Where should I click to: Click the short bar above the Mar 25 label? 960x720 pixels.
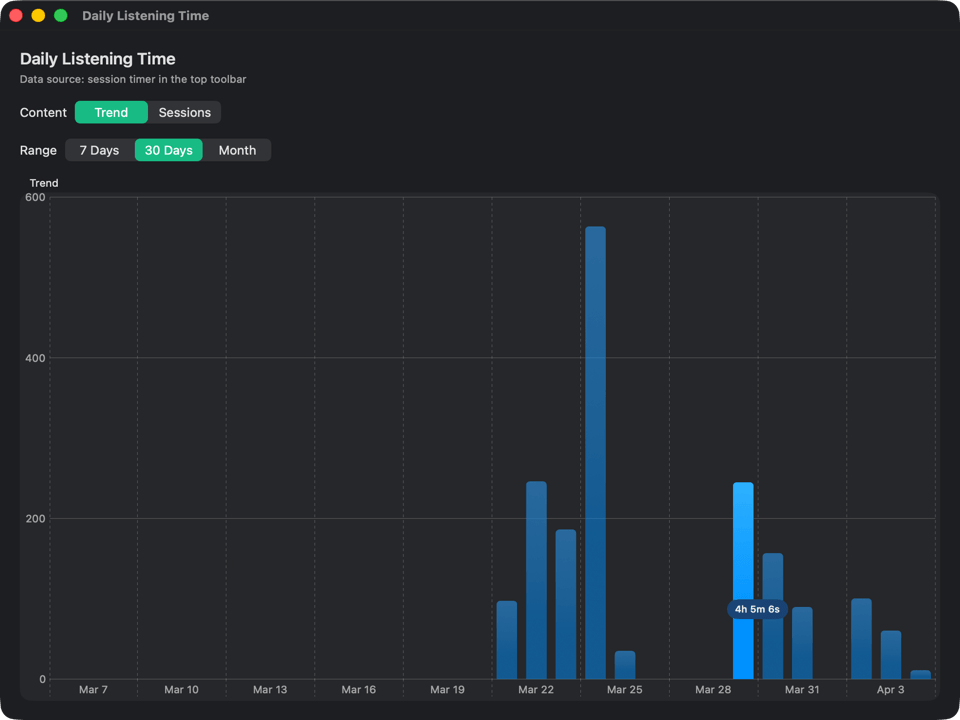coord(625,665)
